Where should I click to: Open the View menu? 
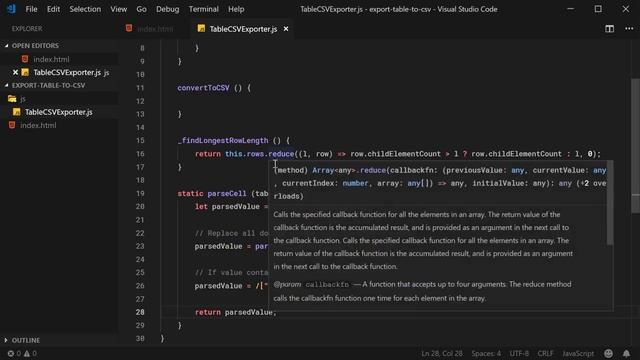118,9
